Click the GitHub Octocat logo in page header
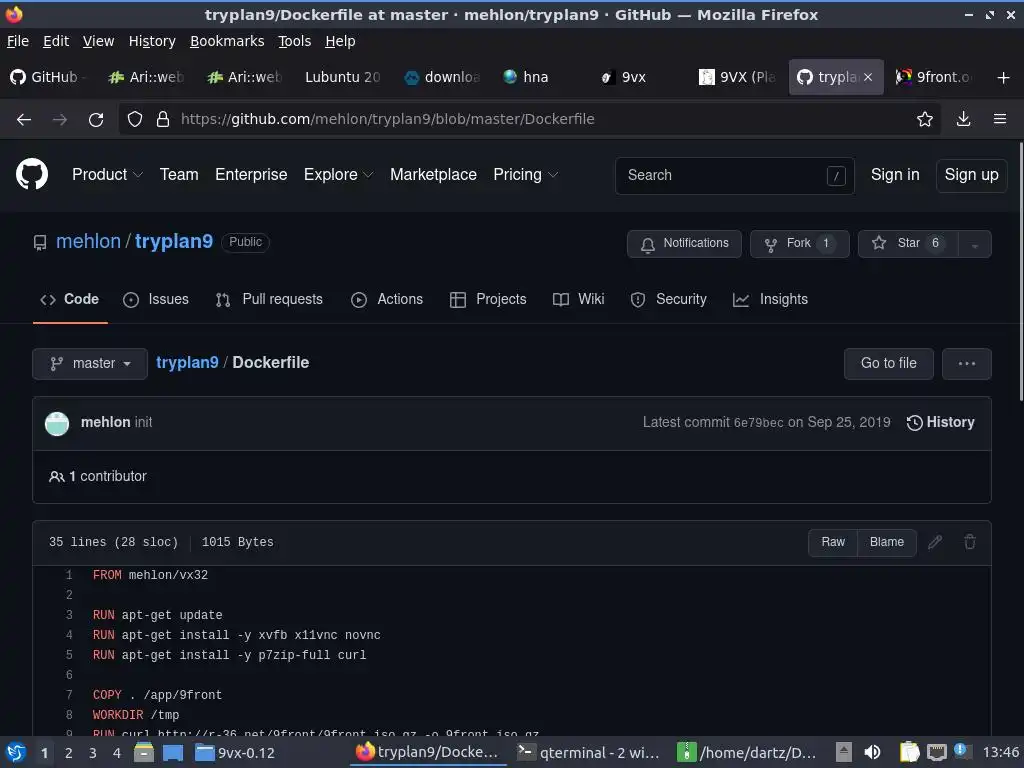Screen dimensions: 1024x768 [31, 174]
